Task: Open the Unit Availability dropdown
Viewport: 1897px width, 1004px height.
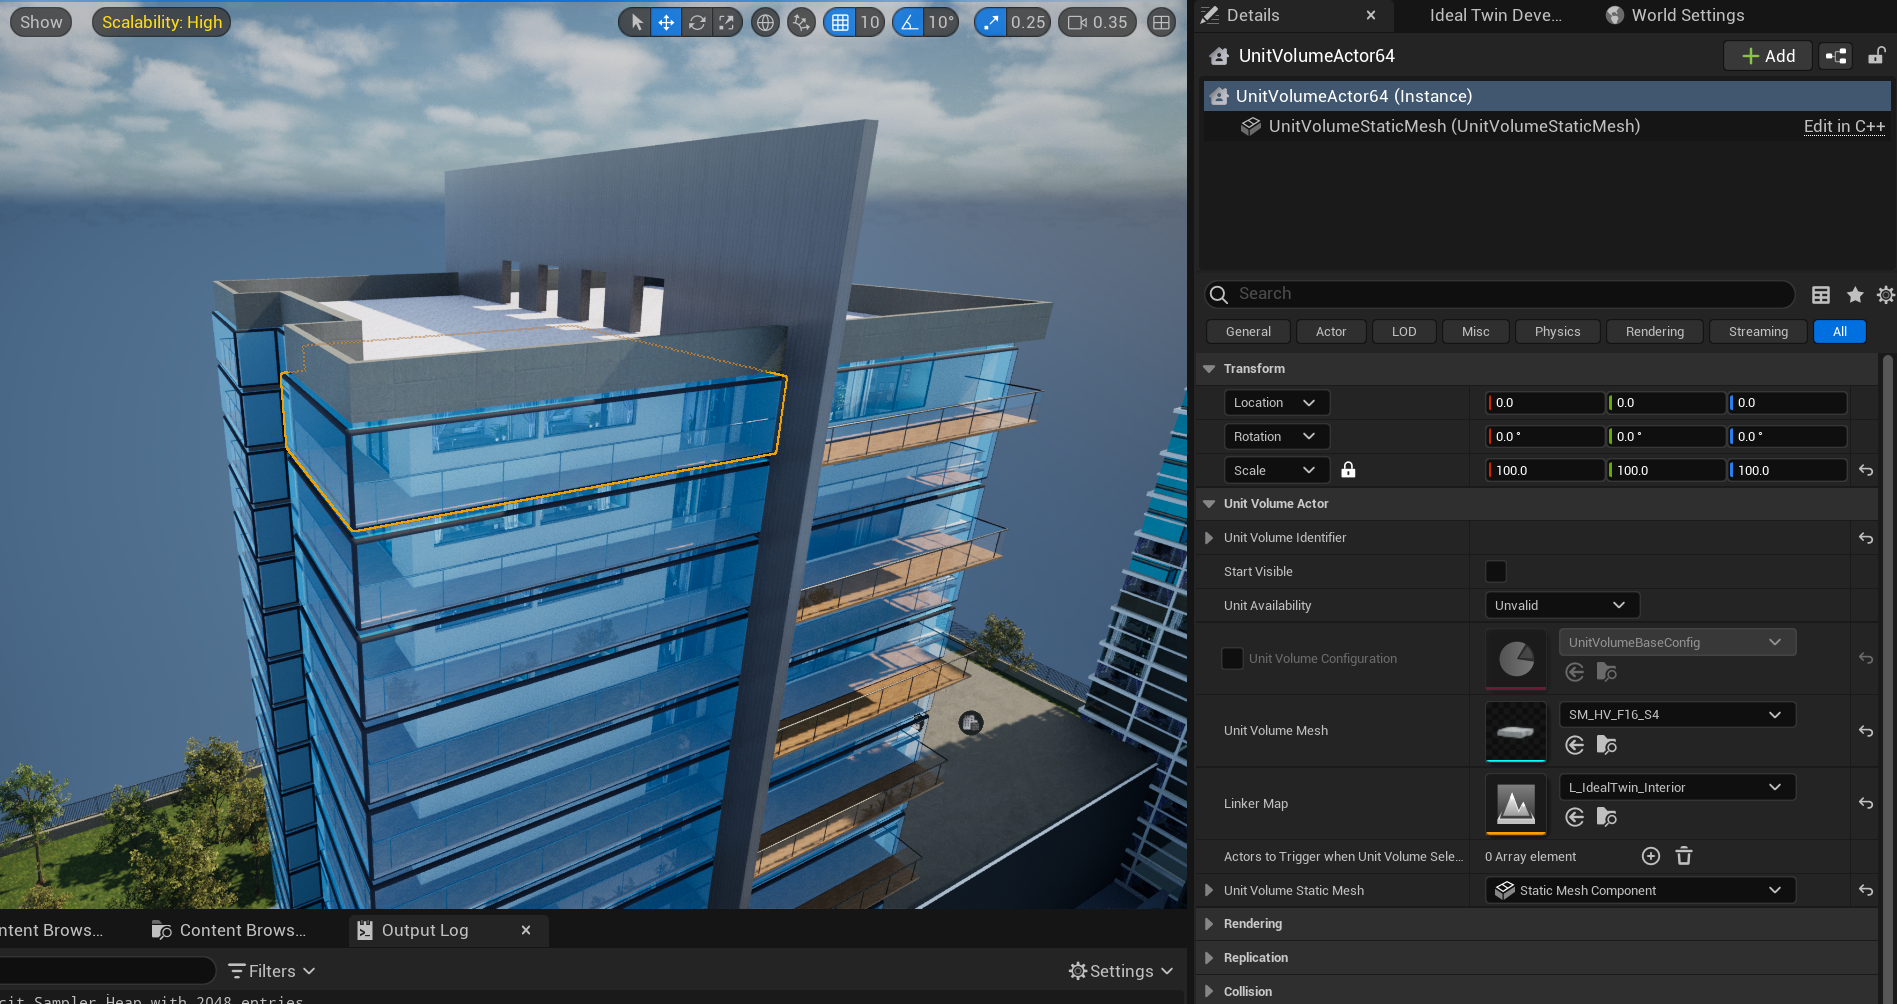Action: pos(1561,605)
